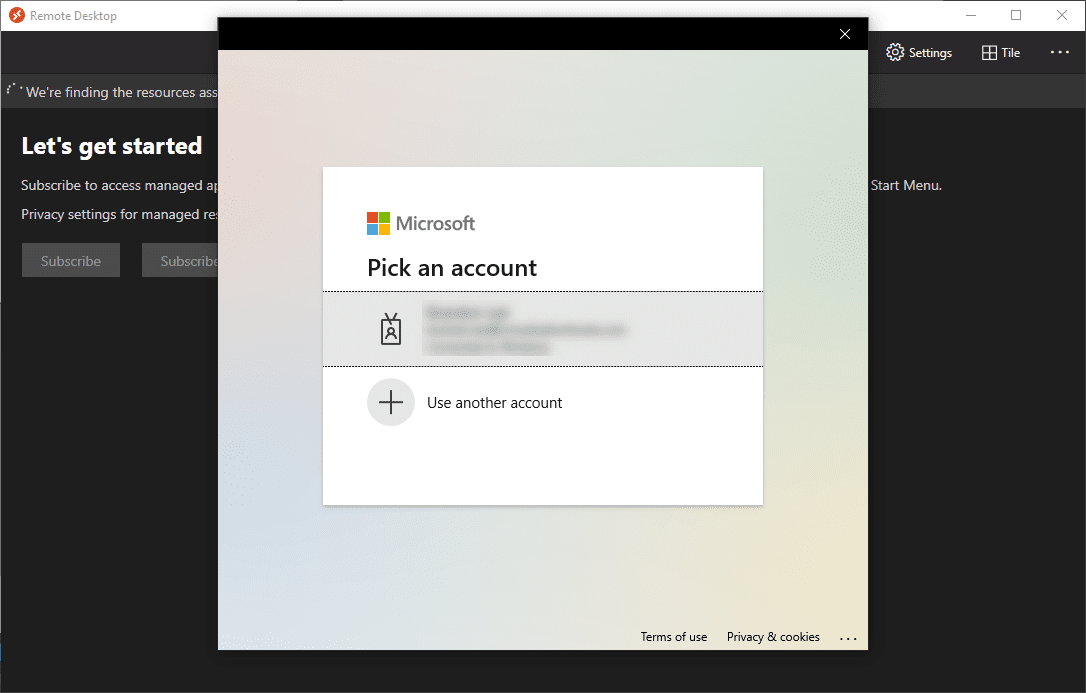The height and width of the screenshot is (693, 1086).
Task: Minimize the Remote Desktop window
Action: click(971, 15)
